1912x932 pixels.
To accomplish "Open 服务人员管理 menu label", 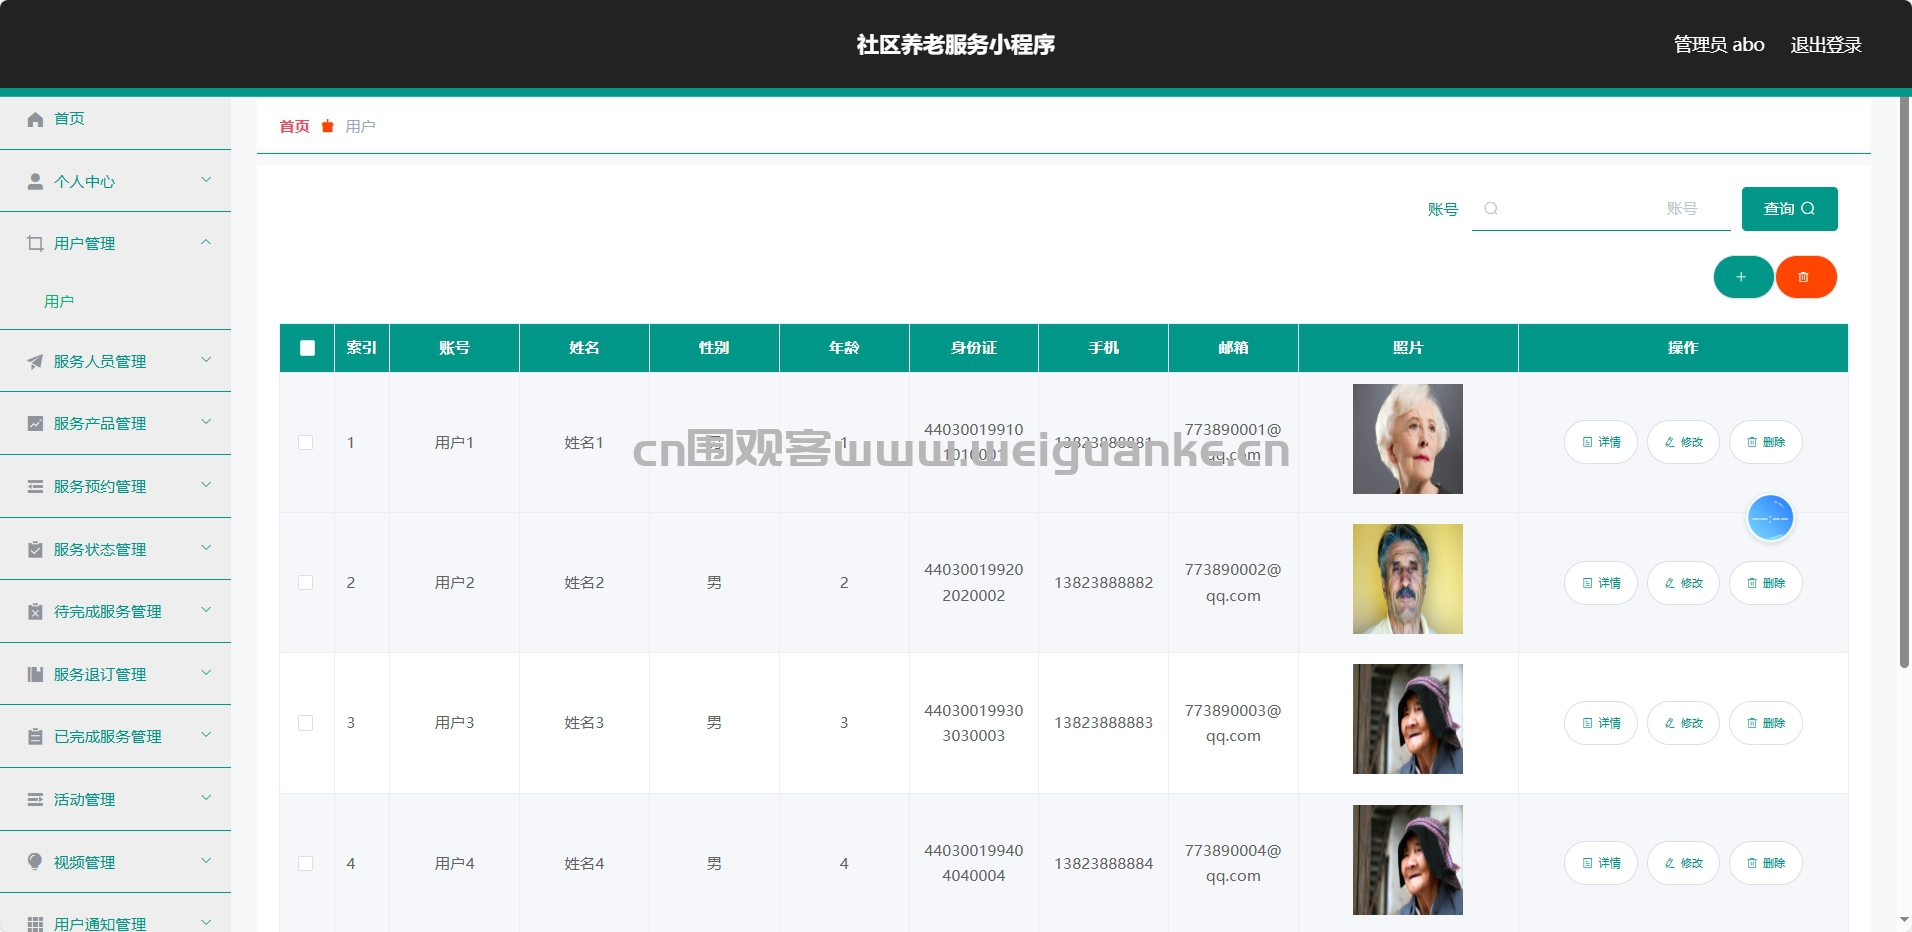I will click(100, 361).
